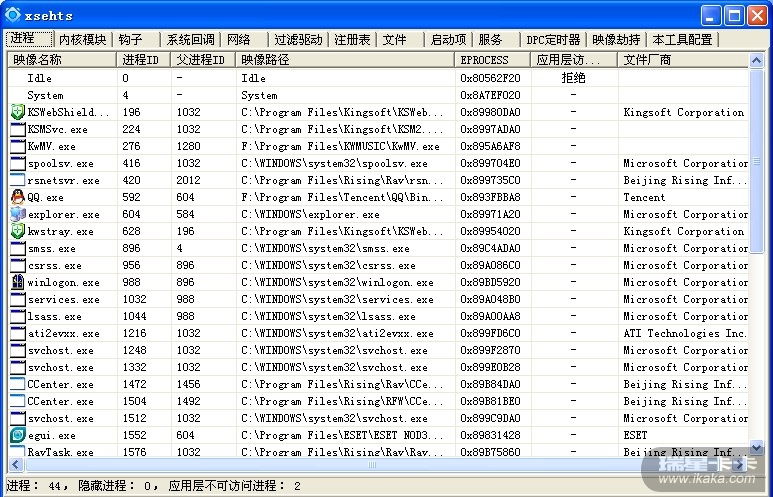Image resolution: width=773 pixels, height=497 pixels.
Task: Open the 注册表 tab
Action: [352, 40]
